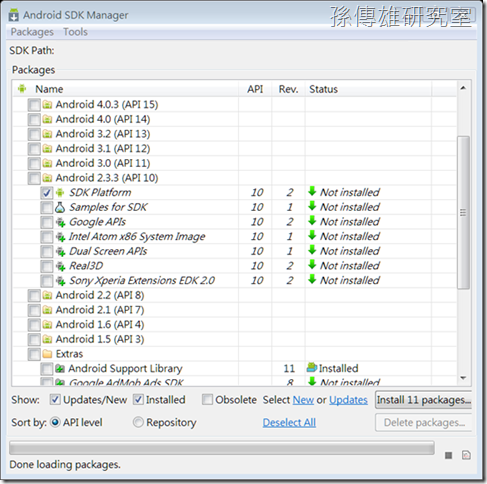Click the folder icon of Android 2.2 (API 8)
487x484 pixels.
click(x=47, y=295)
